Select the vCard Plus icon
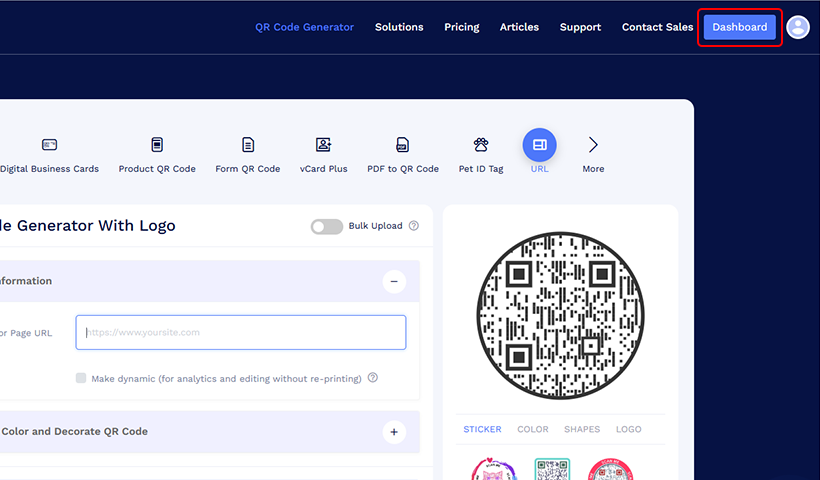 323,144
